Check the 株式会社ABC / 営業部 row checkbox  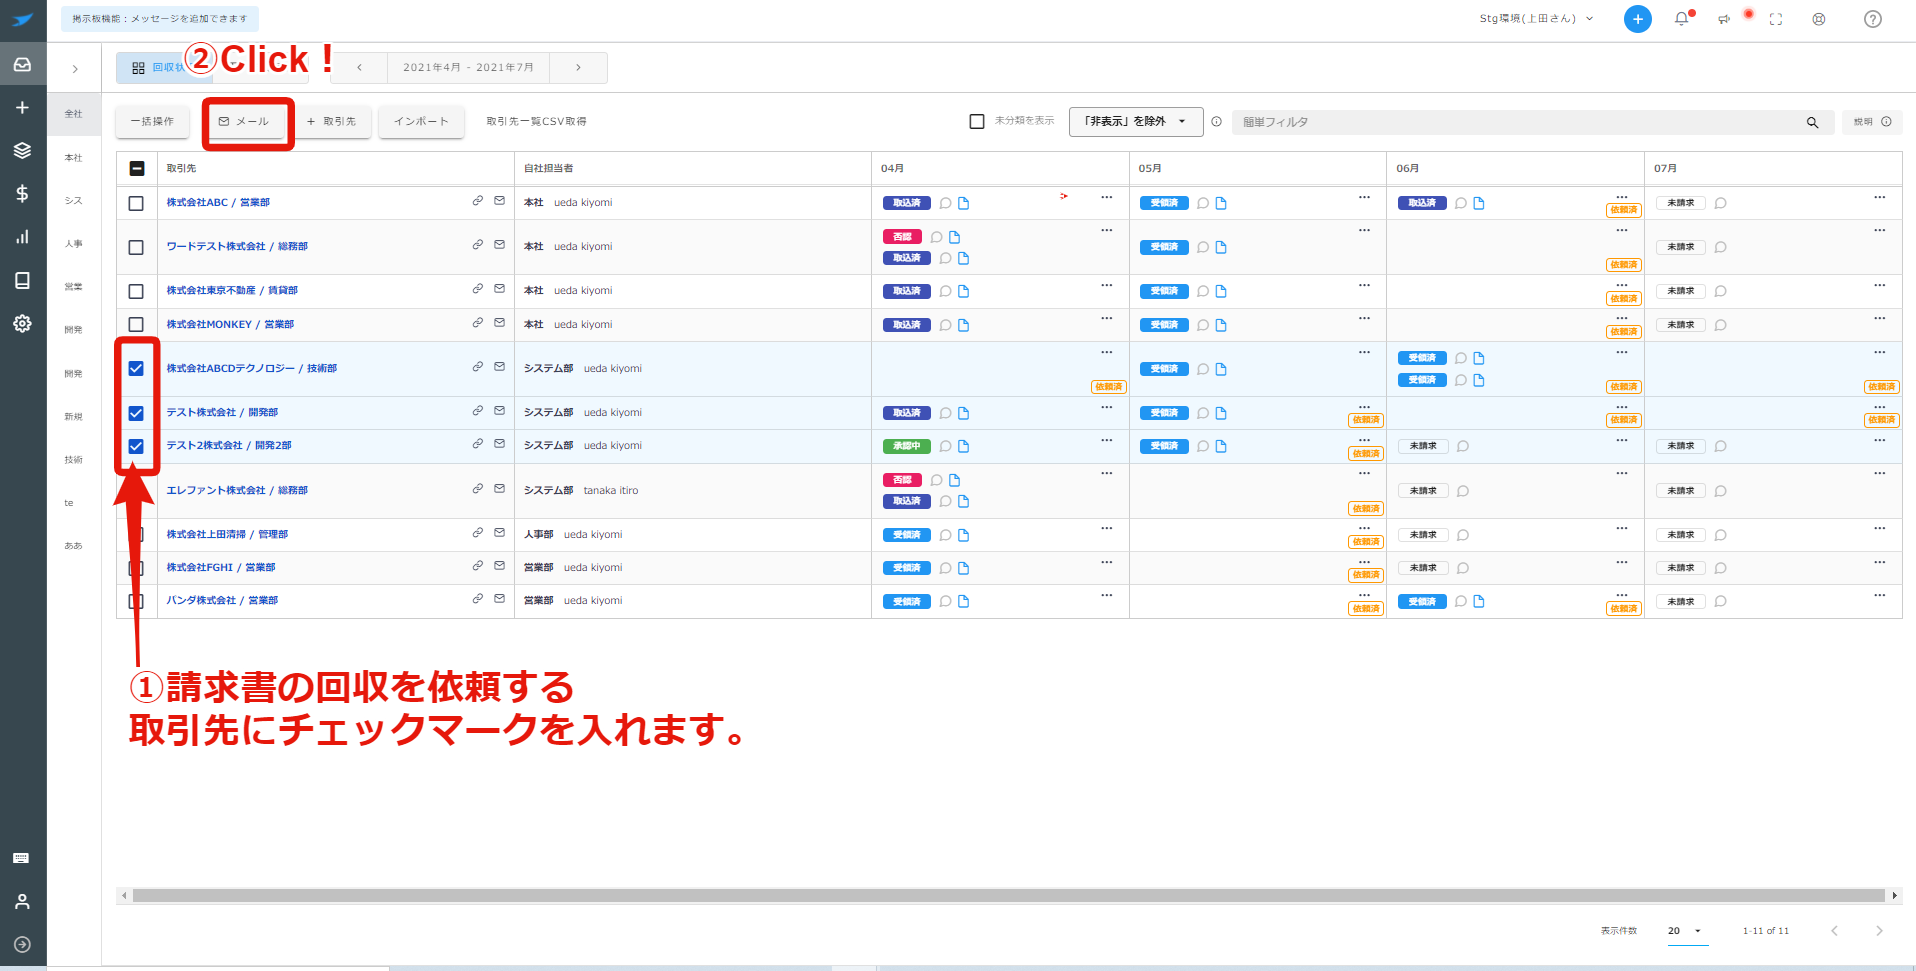pos(136,203)
